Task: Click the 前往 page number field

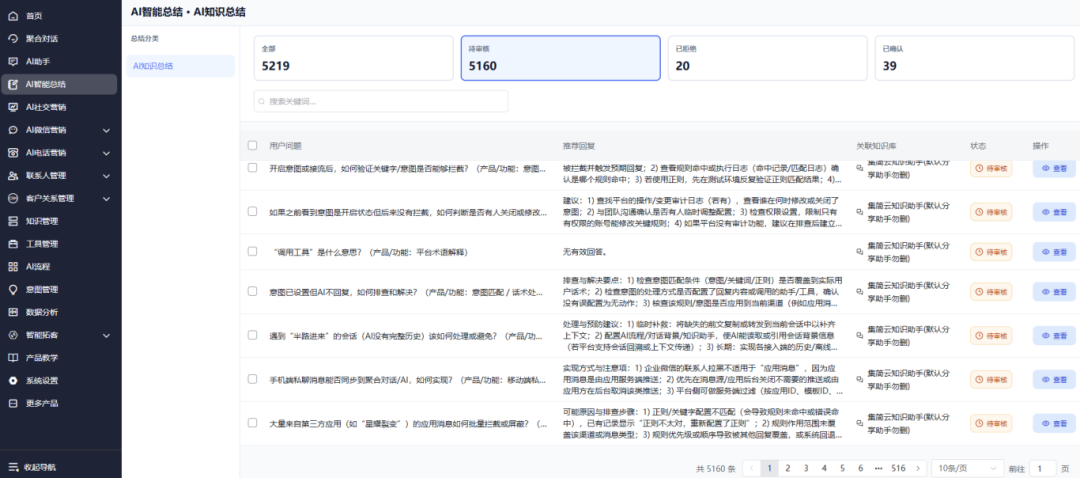Action: coord(1042,468)
